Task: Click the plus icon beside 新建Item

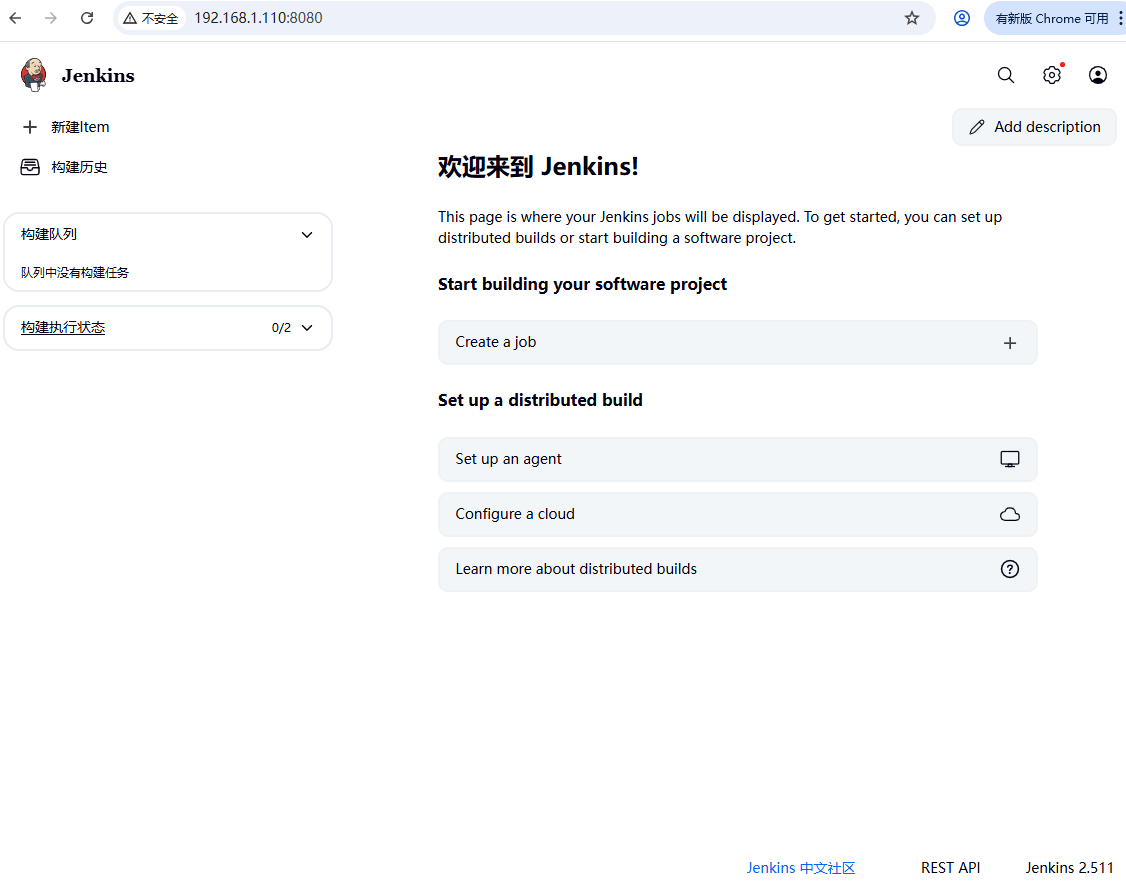Action: coord(29,127)
